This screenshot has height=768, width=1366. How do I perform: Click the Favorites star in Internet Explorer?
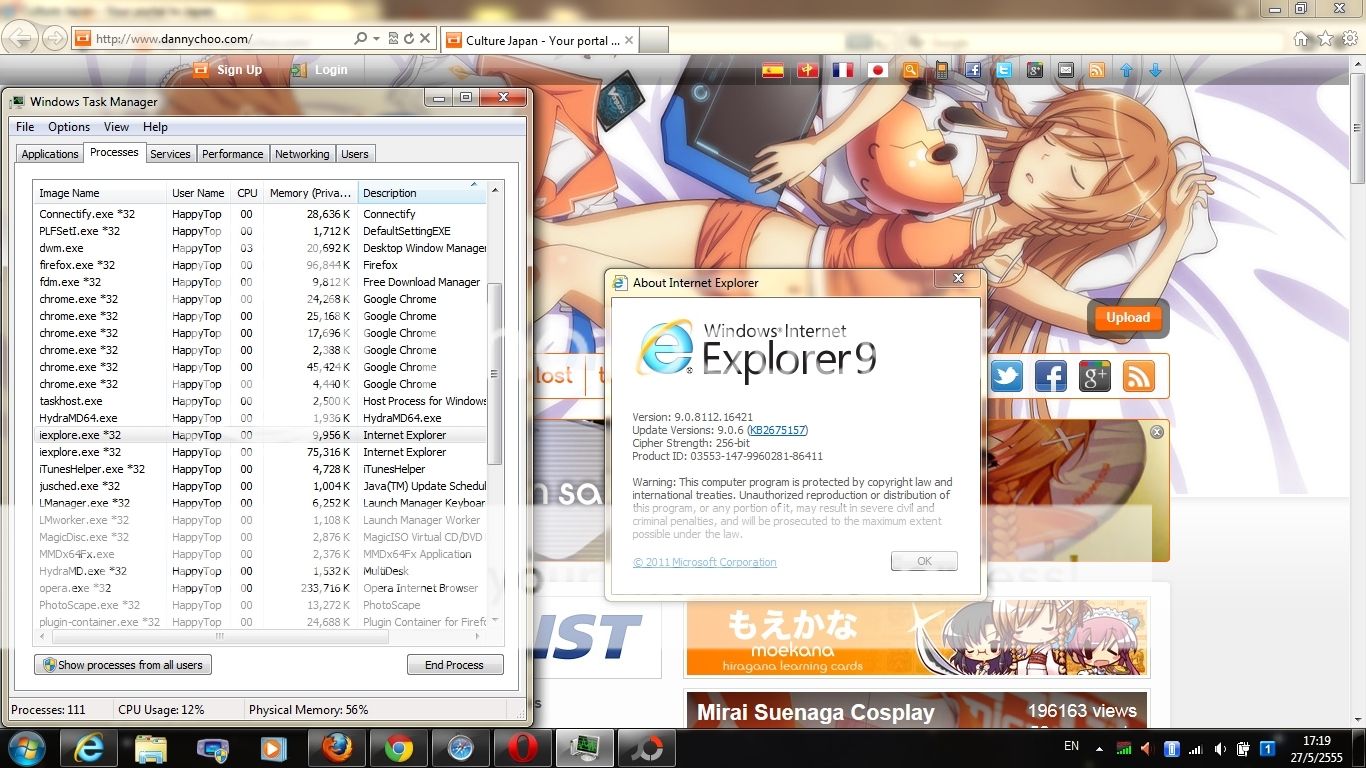(1325, 39)
